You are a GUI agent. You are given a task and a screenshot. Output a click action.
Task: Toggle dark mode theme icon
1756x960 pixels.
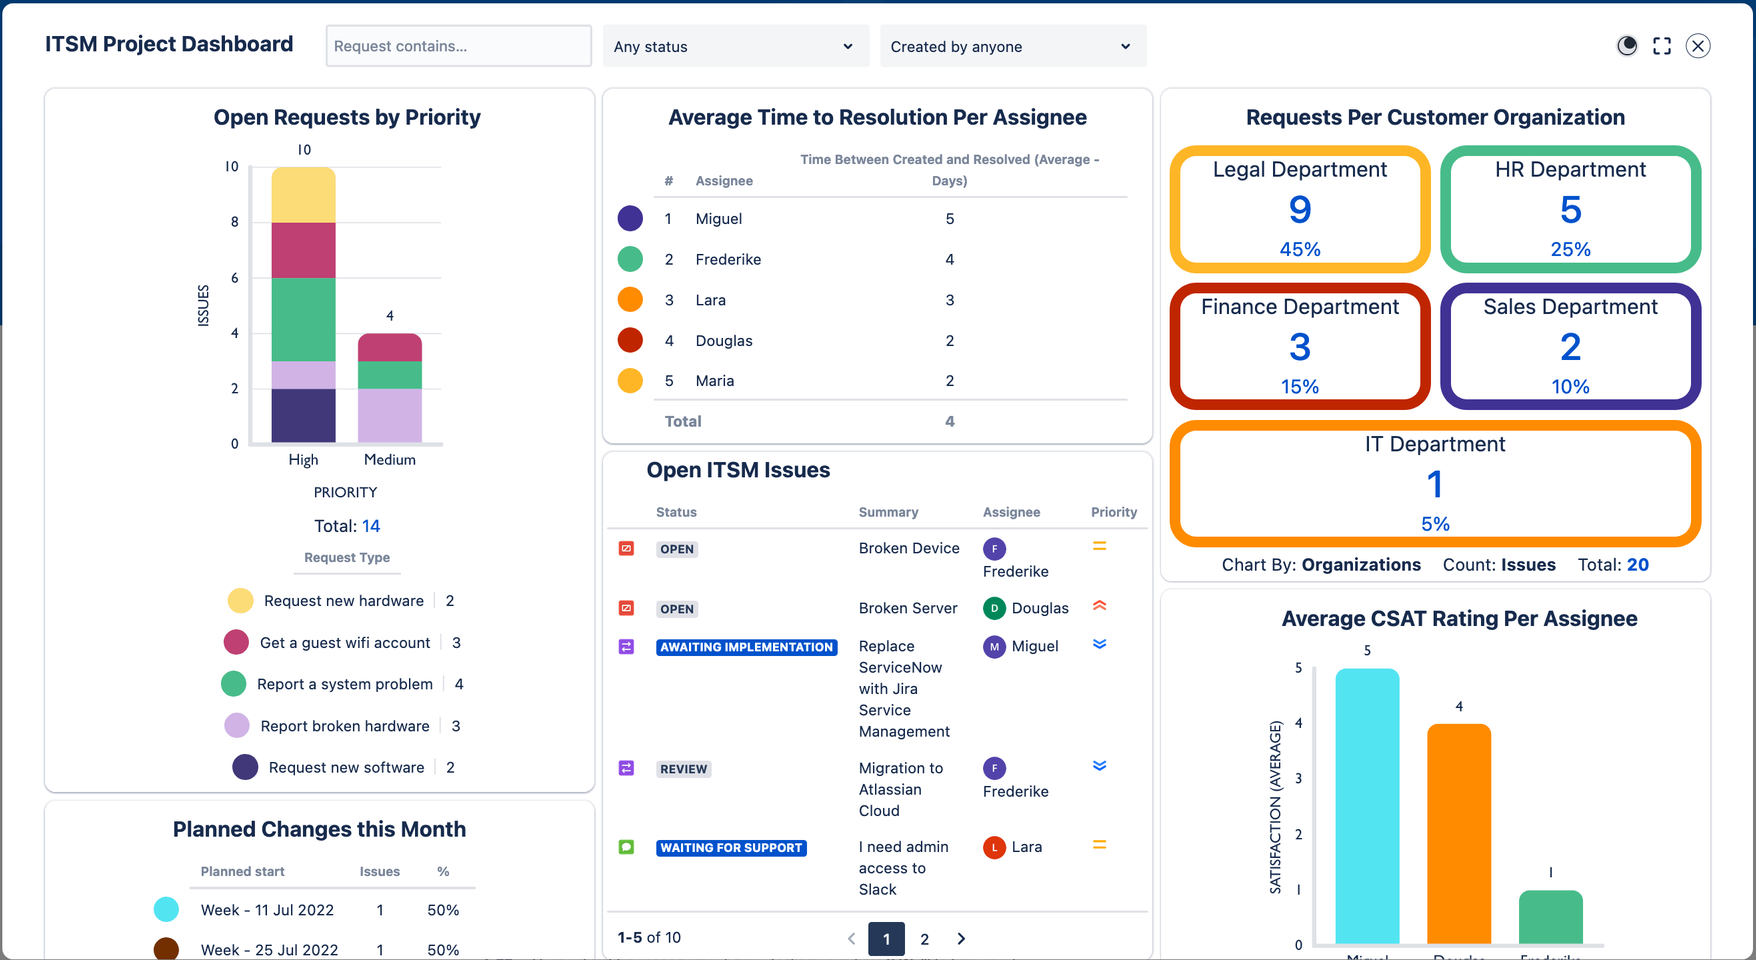[x=1627, y=46]
